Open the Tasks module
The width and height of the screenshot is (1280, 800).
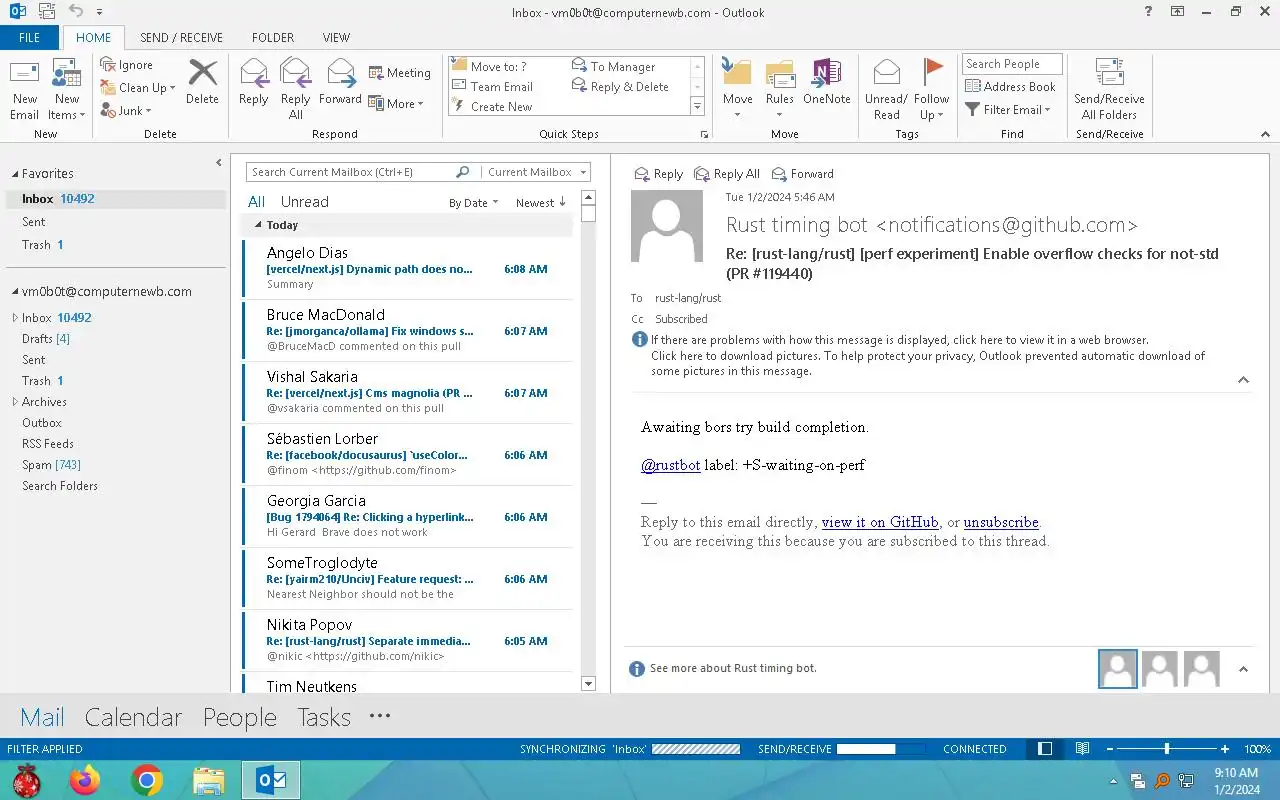coord(324,717)
